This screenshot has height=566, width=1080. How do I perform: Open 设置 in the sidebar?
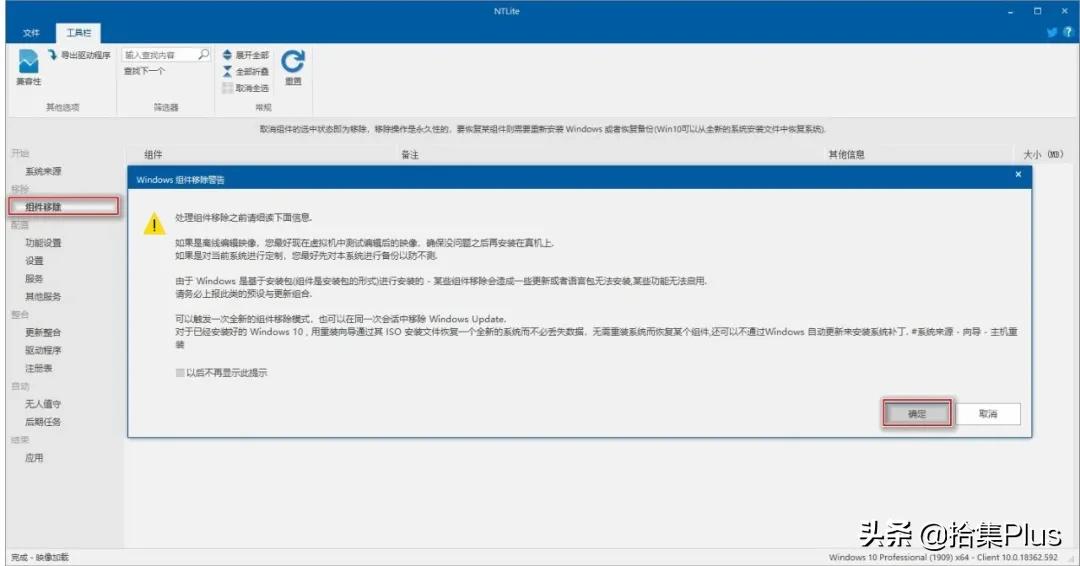[x=34, y=261]
